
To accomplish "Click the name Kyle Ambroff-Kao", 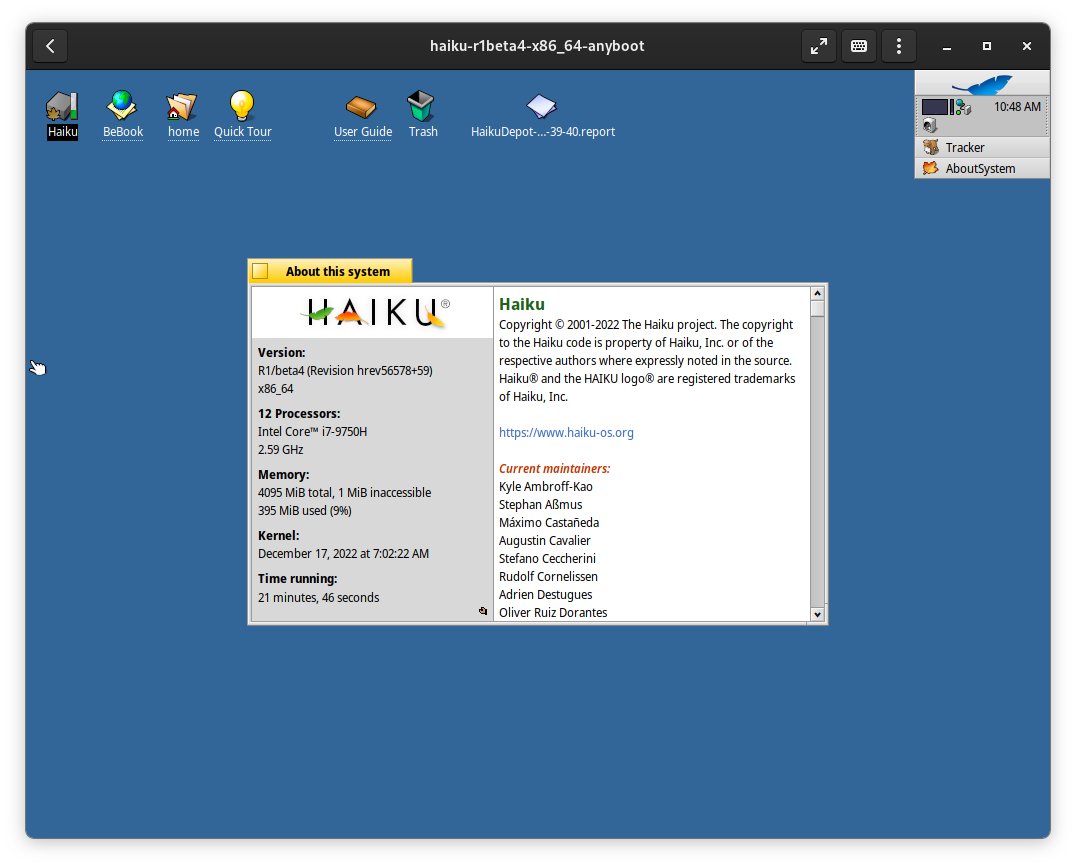I will click(546, 486).
